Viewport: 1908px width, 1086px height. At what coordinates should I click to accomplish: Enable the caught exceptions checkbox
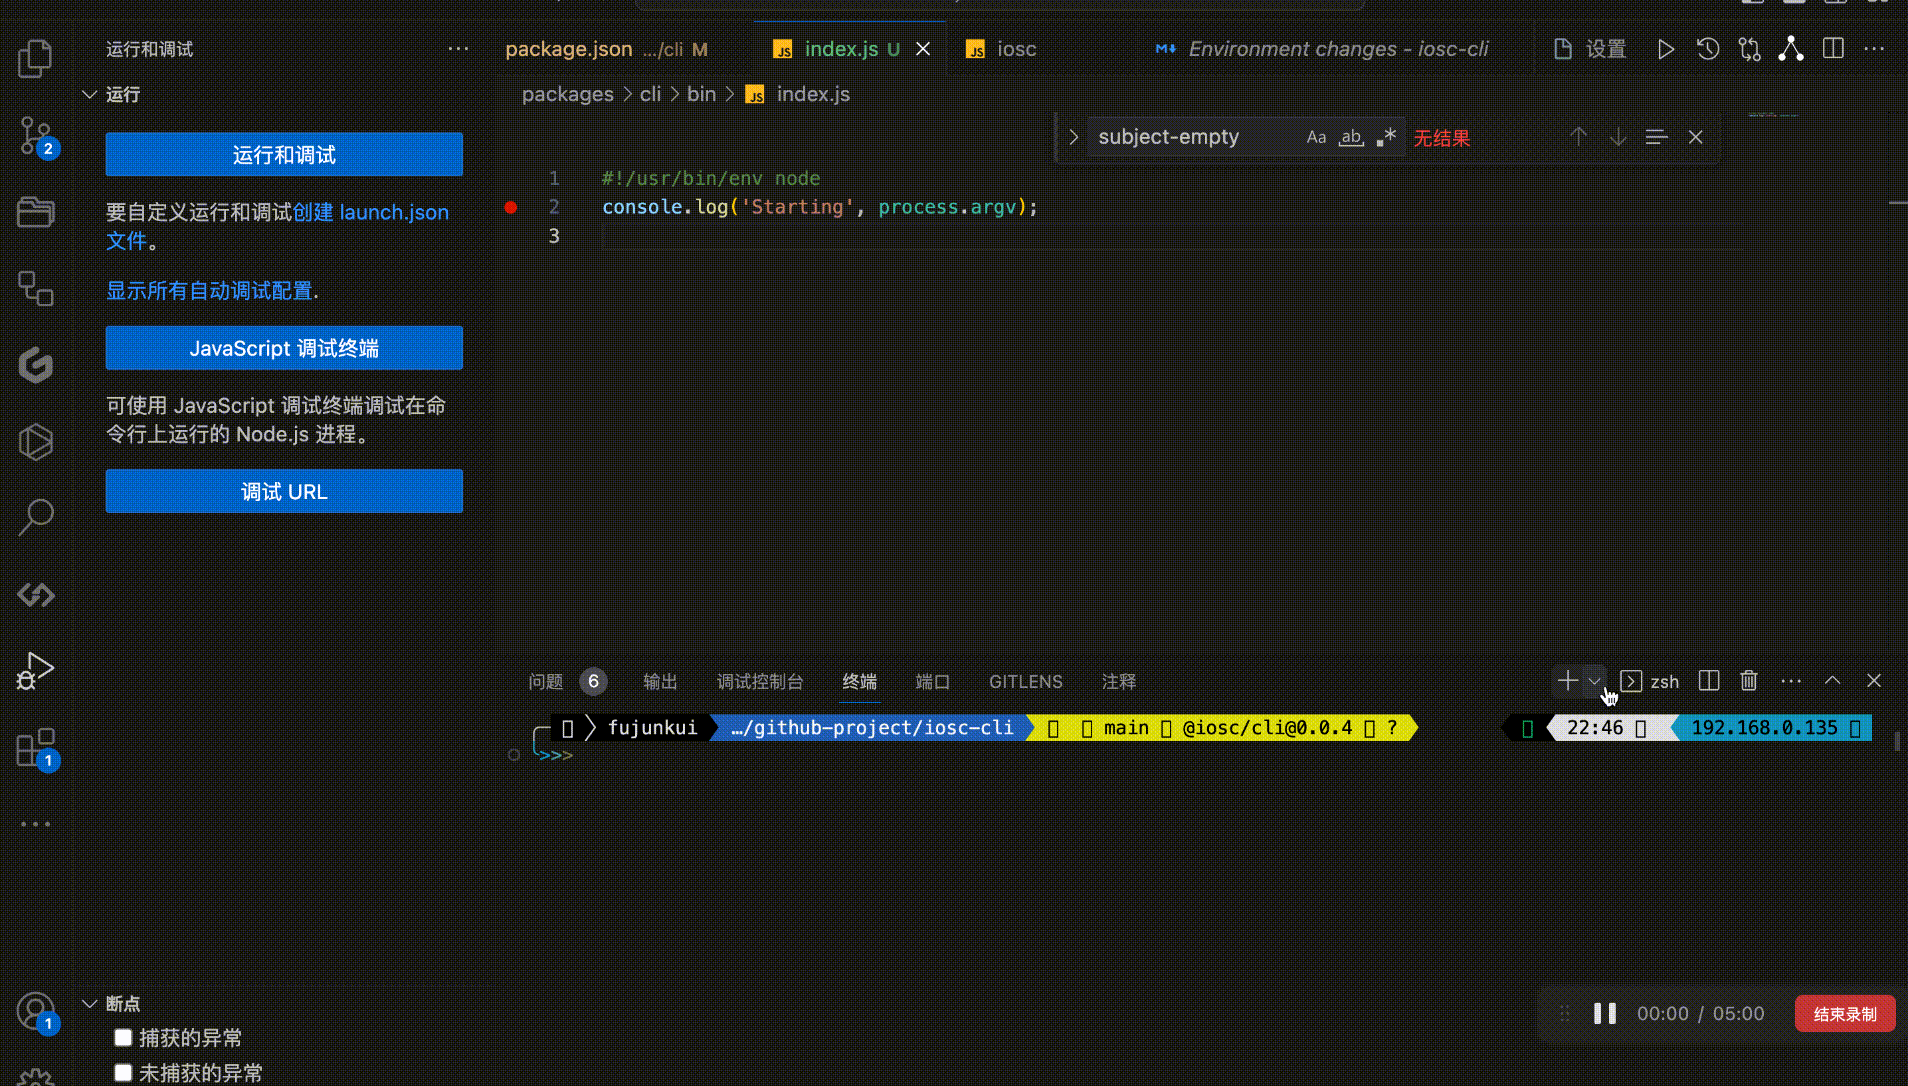123,1037
